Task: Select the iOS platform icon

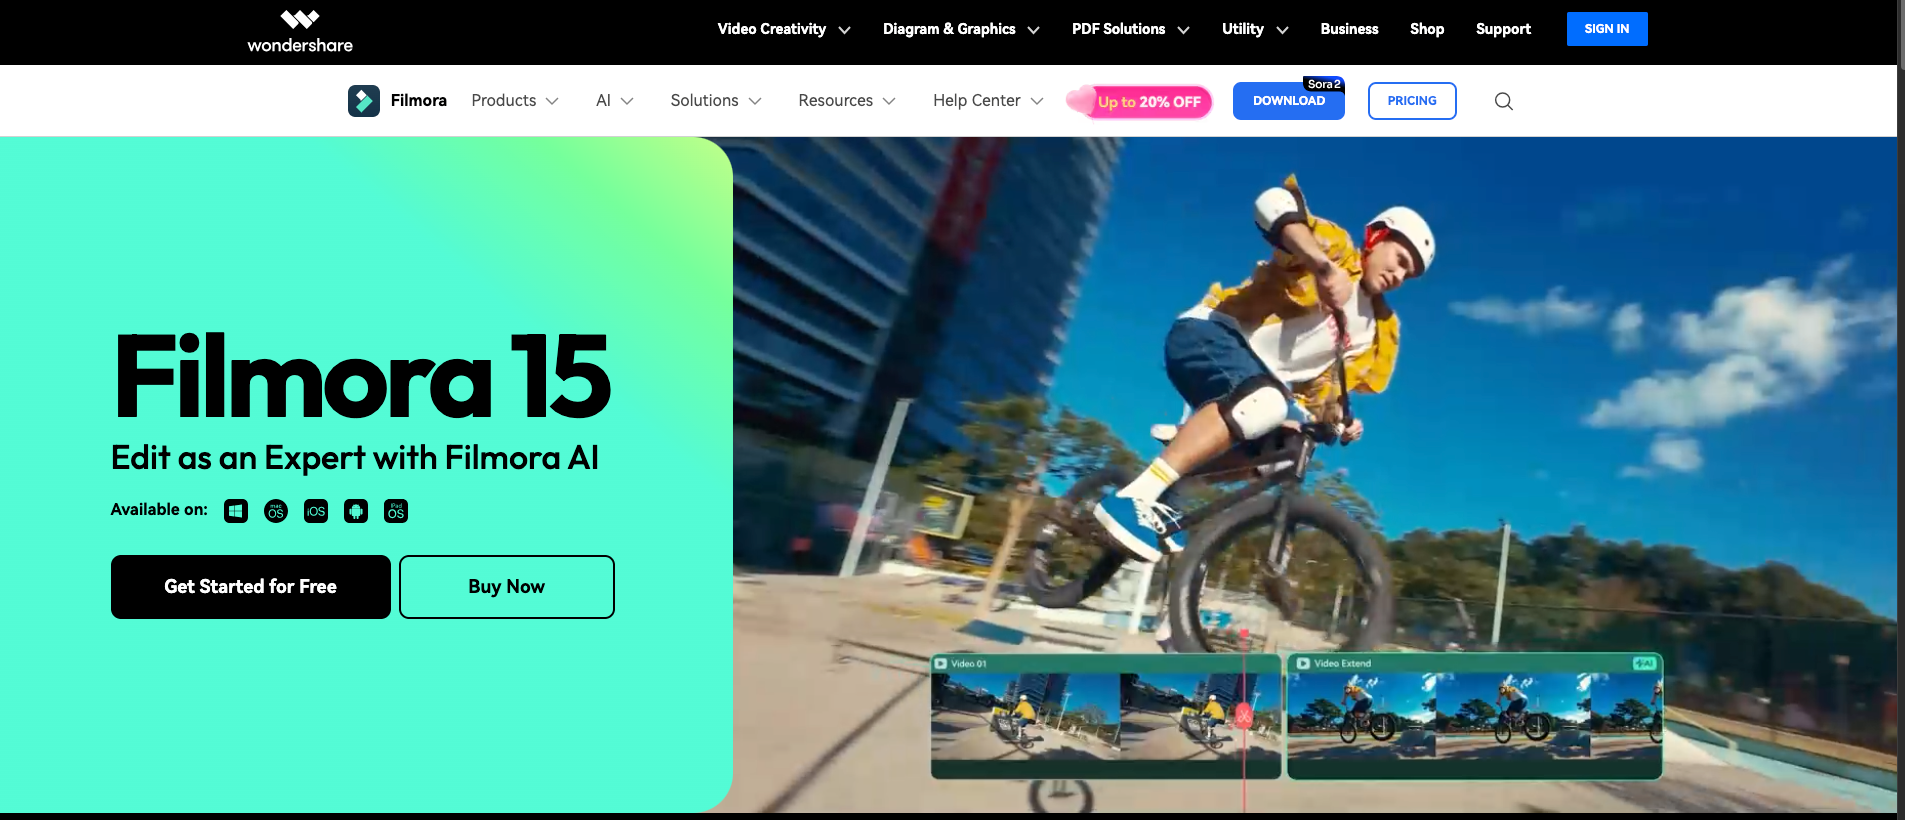Action: point(316,511)
